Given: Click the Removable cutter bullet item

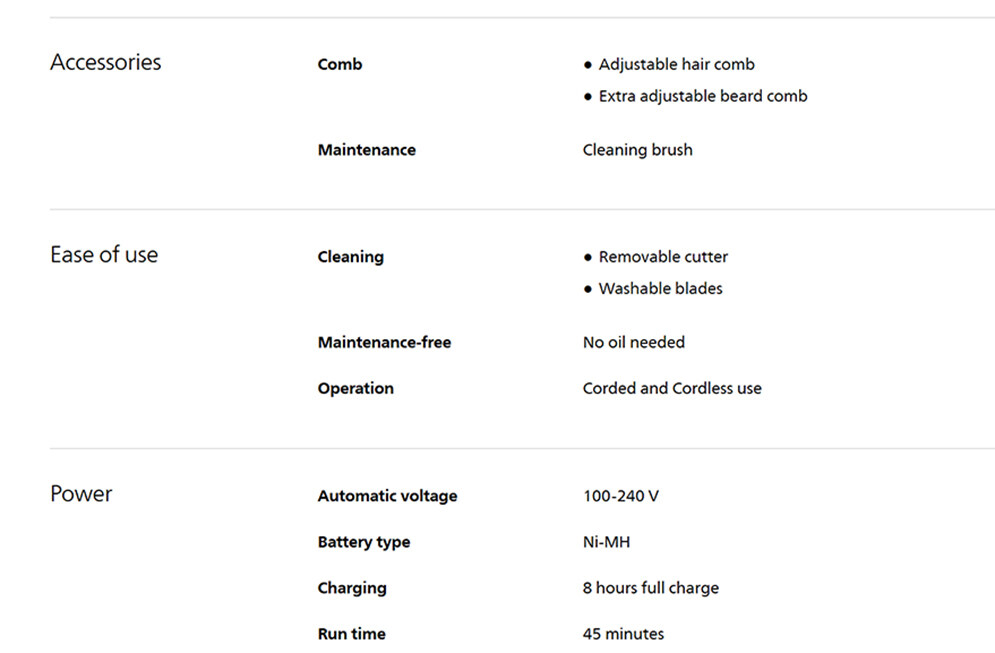Looking at the screenshot, I should 663,257.
